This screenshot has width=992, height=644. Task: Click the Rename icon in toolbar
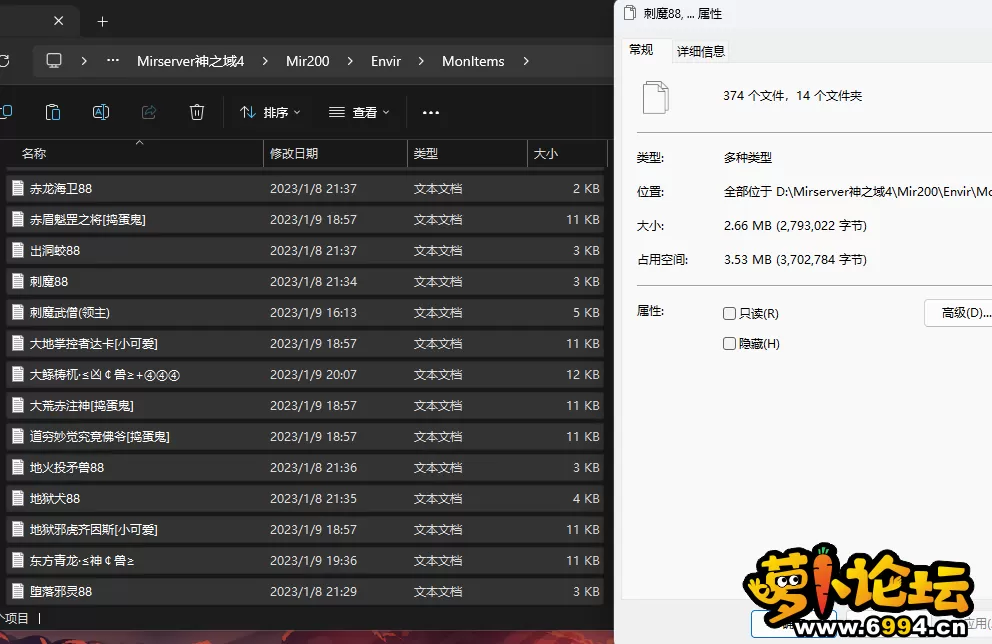101,112
